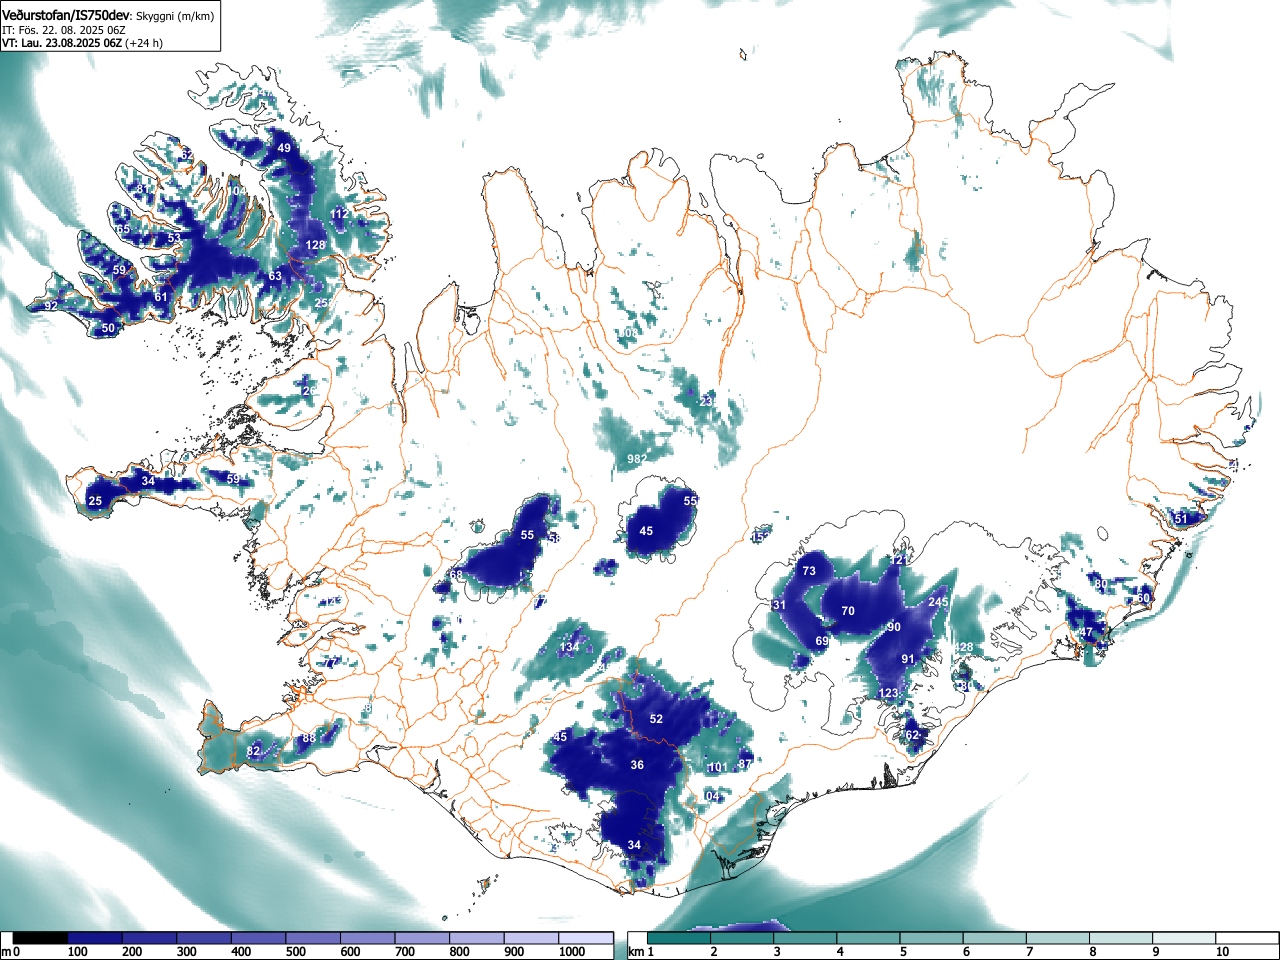Click map value 92 at the western tip
The image size is (1280, 960).
coord(50,306)
